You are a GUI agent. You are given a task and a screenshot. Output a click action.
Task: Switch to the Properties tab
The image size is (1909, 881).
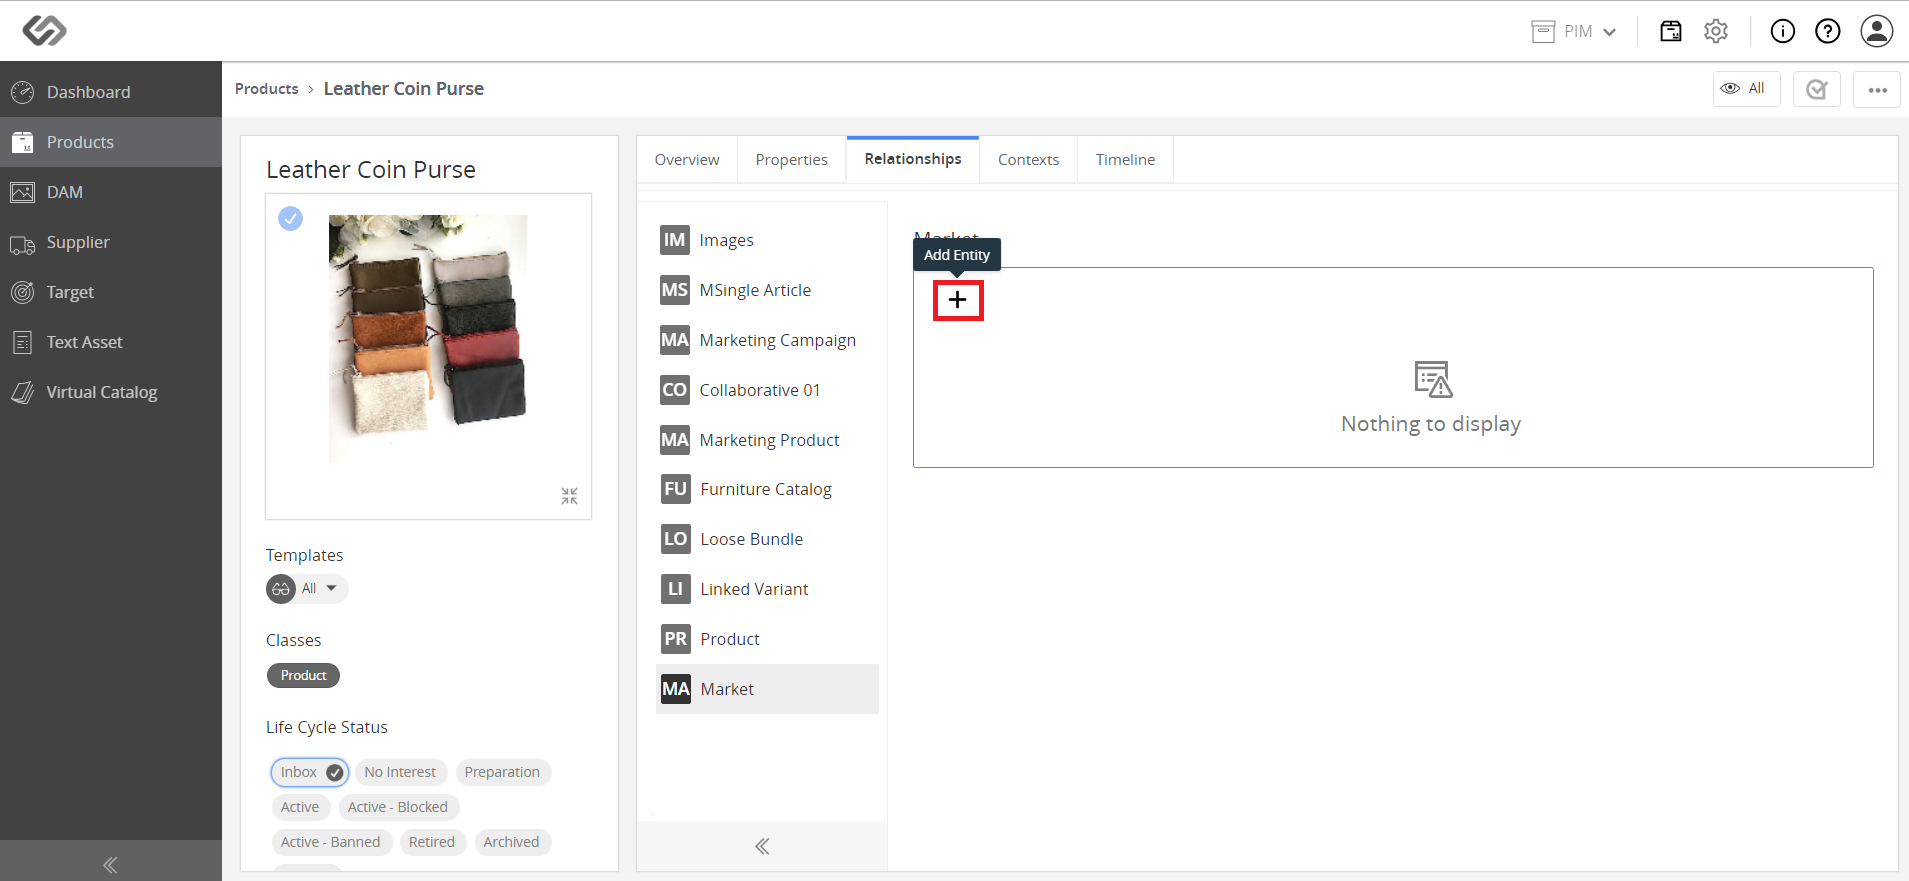tap(792, 160)
